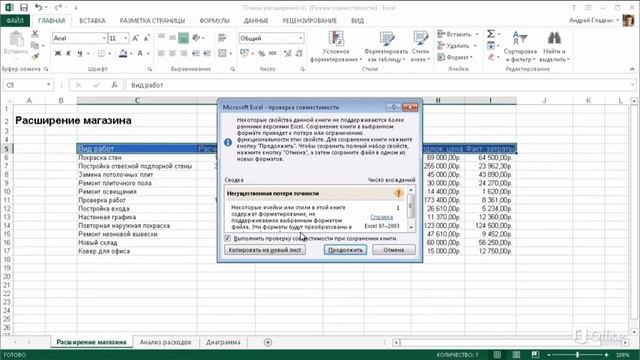Click the zoom slider in status bar
The height and width of the screenshot is (360, 640).
578,355
